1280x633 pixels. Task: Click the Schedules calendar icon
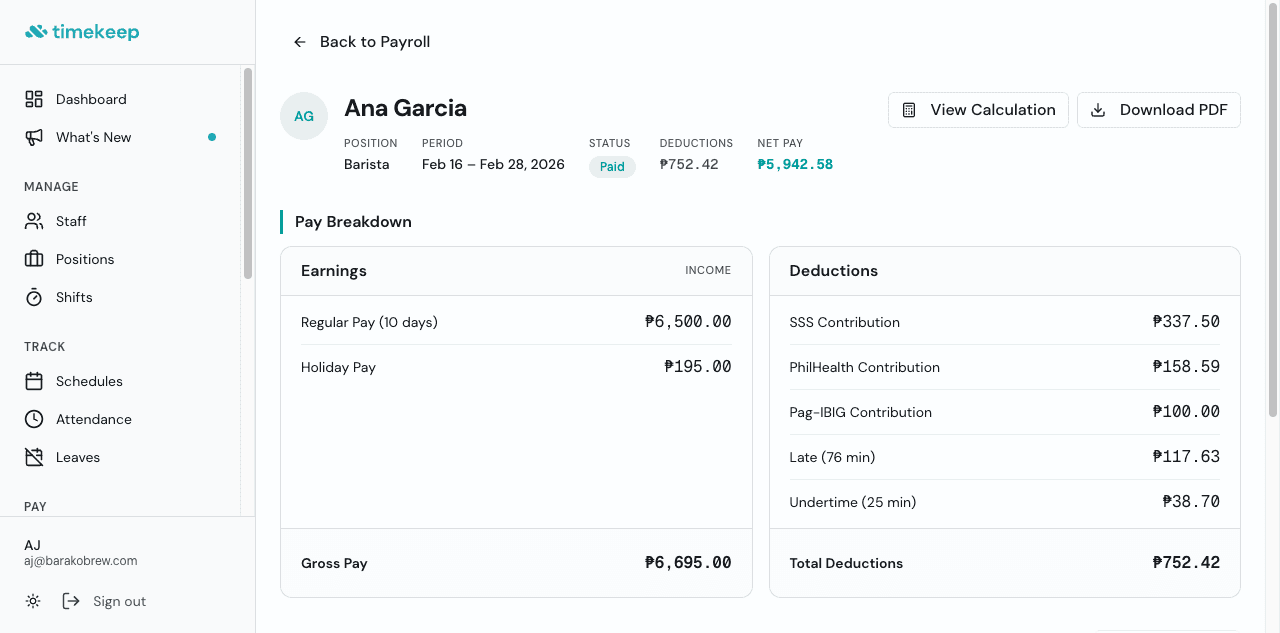33,381
